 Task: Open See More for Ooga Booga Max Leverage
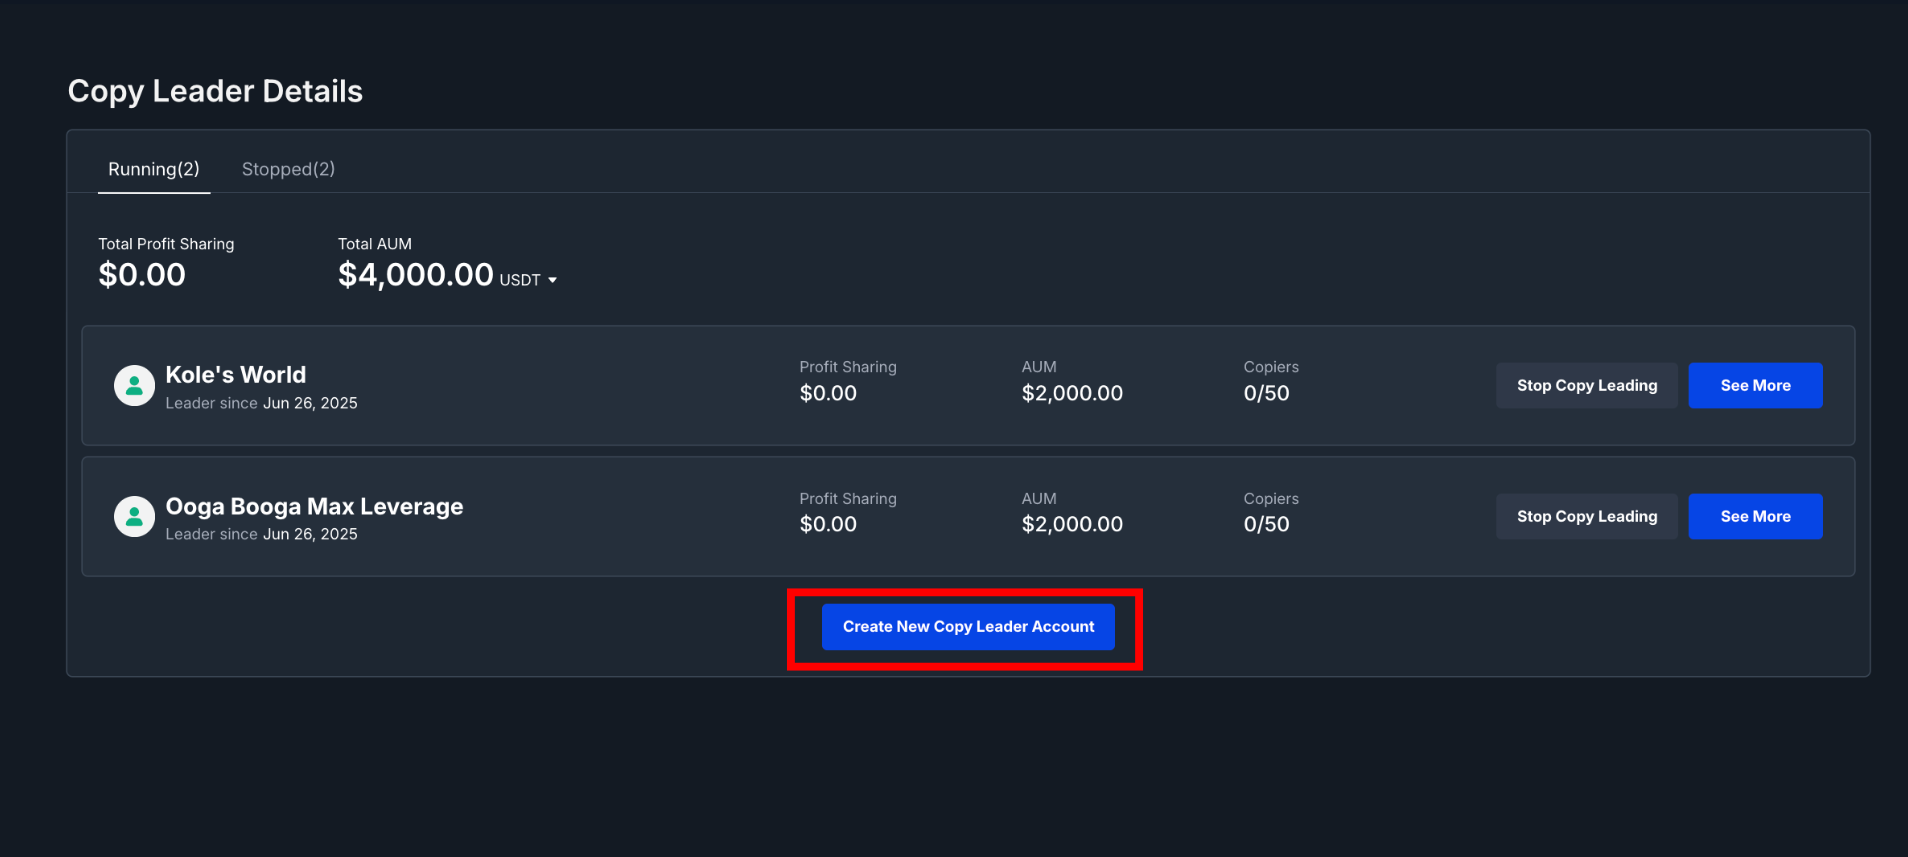1755,517
